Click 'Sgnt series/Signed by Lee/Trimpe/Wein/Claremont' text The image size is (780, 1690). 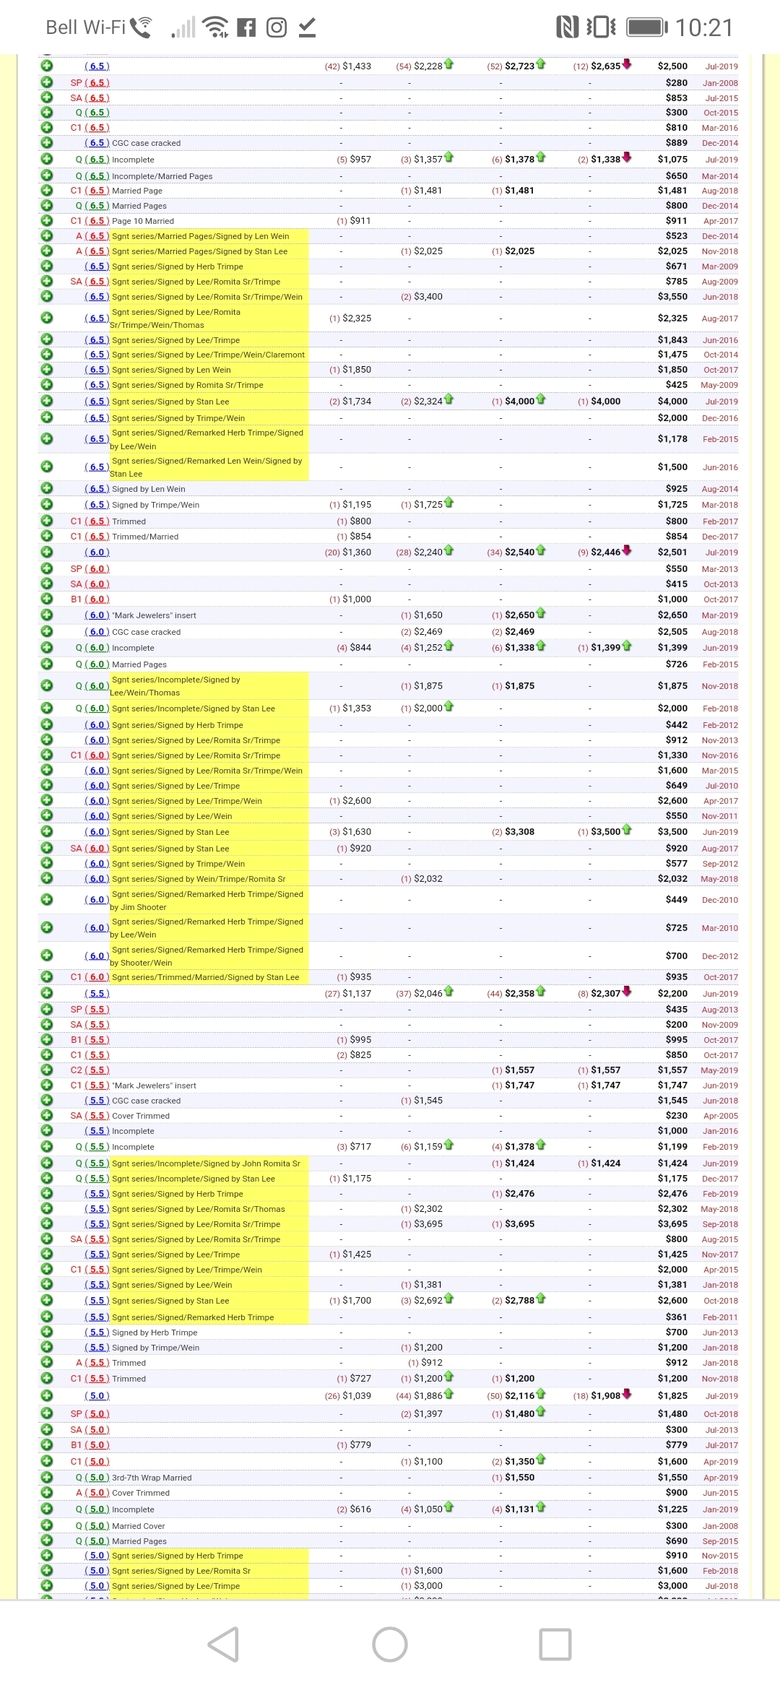point(208,355)
